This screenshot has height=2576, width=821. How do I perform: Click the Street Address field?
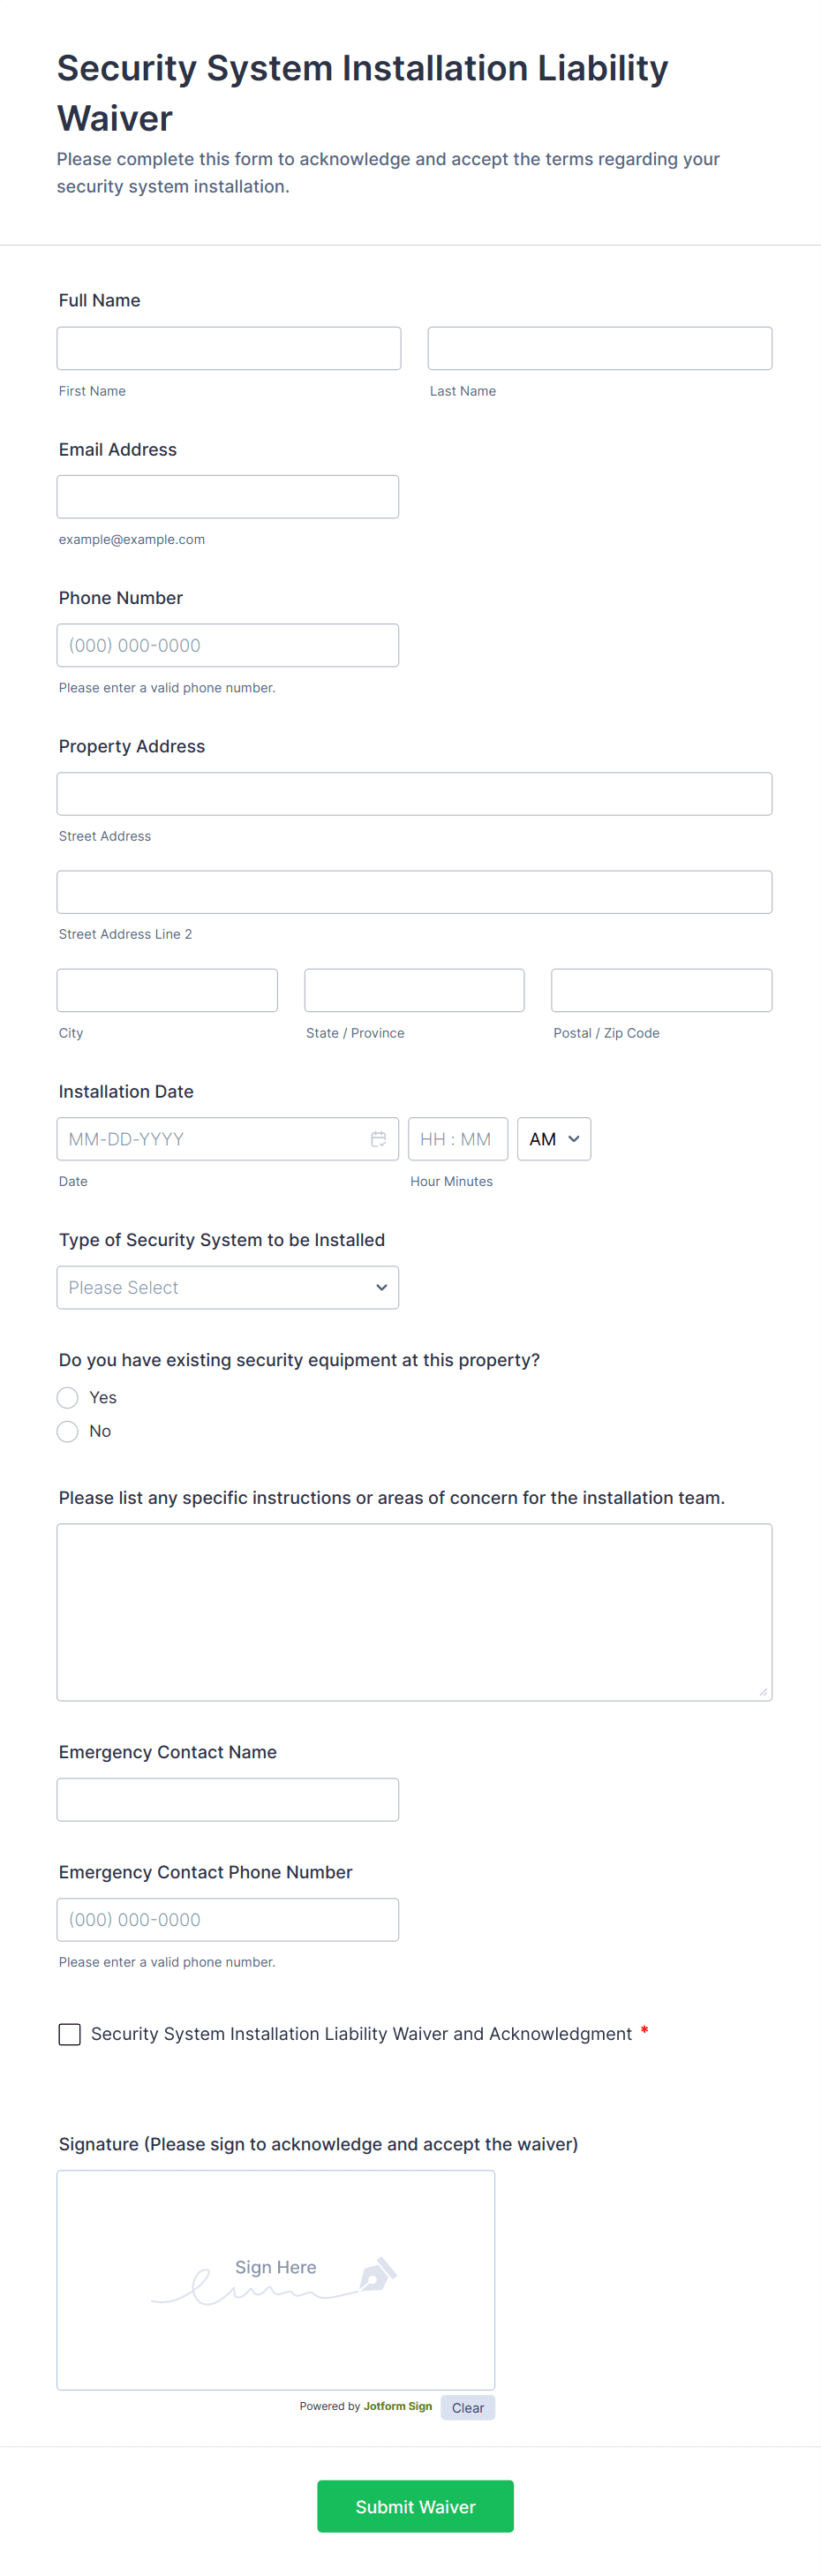(x=414, y=794)
